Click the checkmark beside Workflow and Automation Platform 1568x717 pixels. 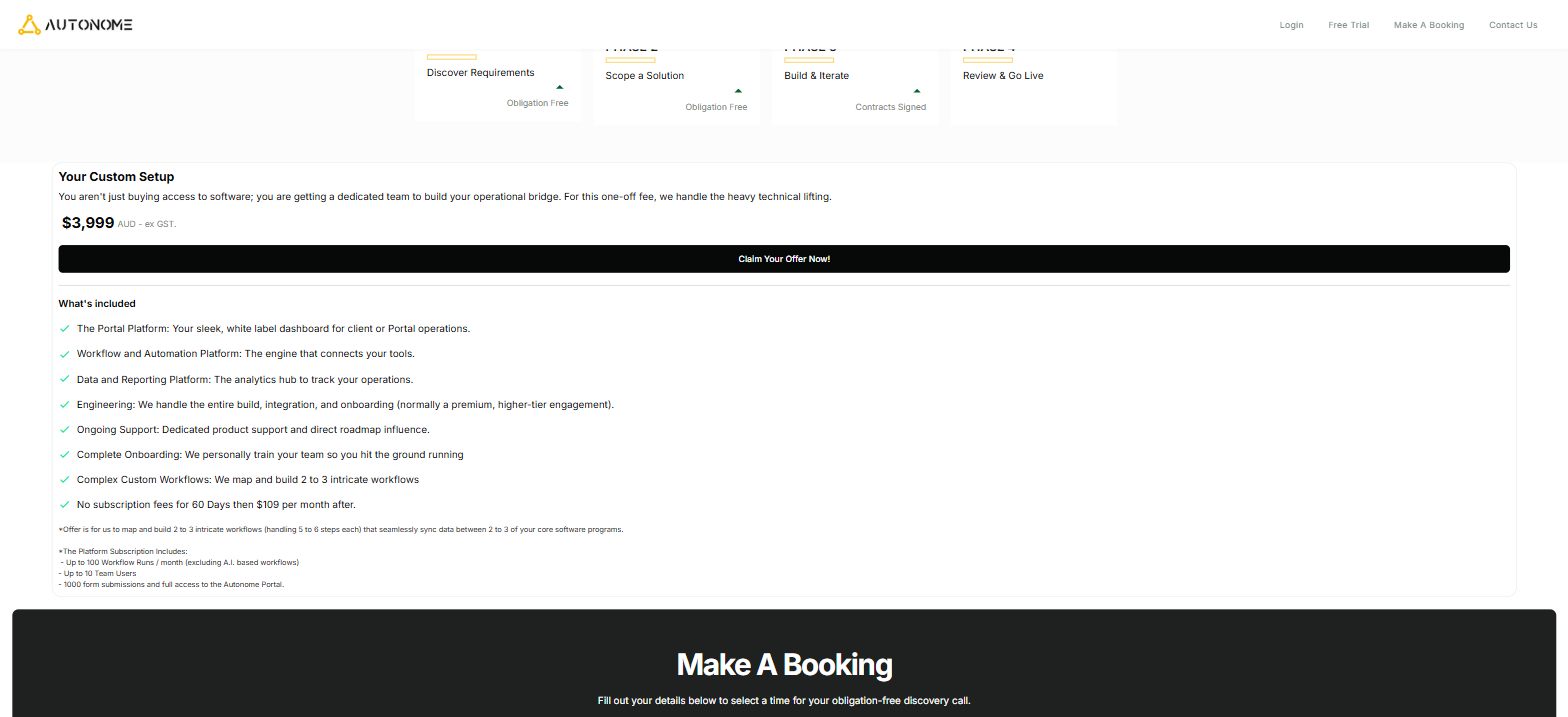pos(65,354)
